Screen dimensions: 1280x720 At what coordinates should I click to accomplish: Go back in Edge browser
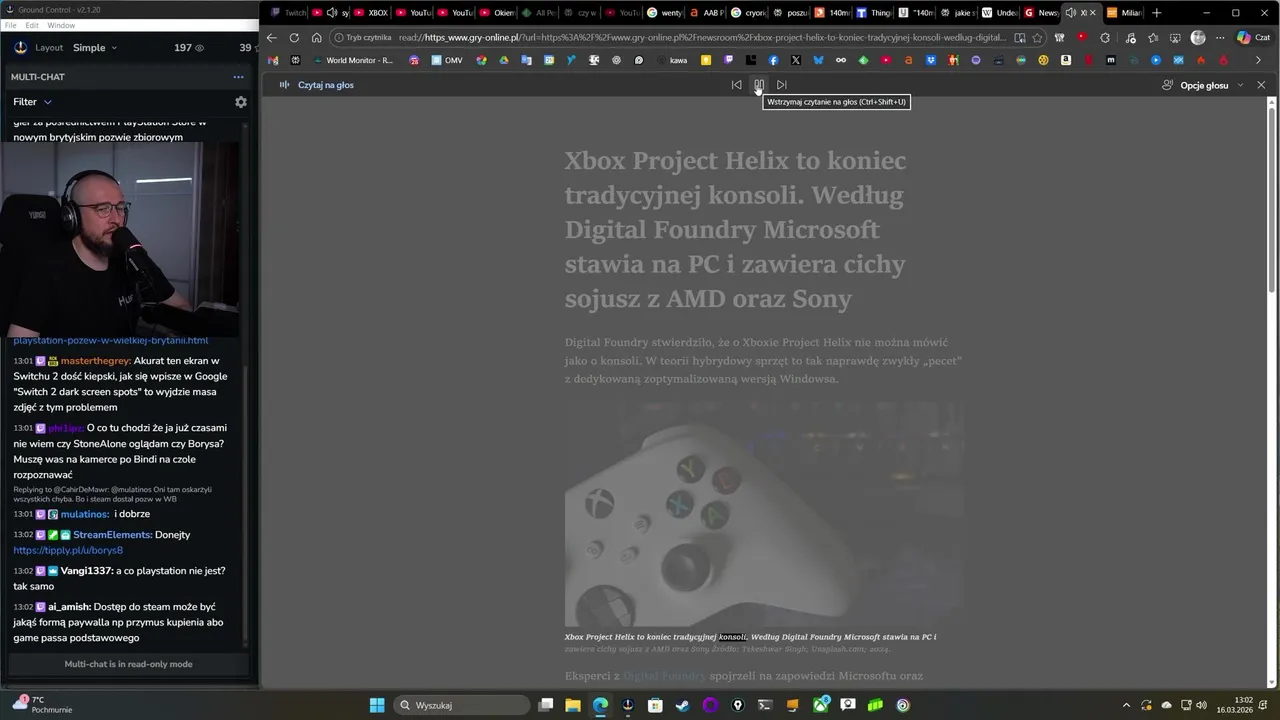pos(271,38)
